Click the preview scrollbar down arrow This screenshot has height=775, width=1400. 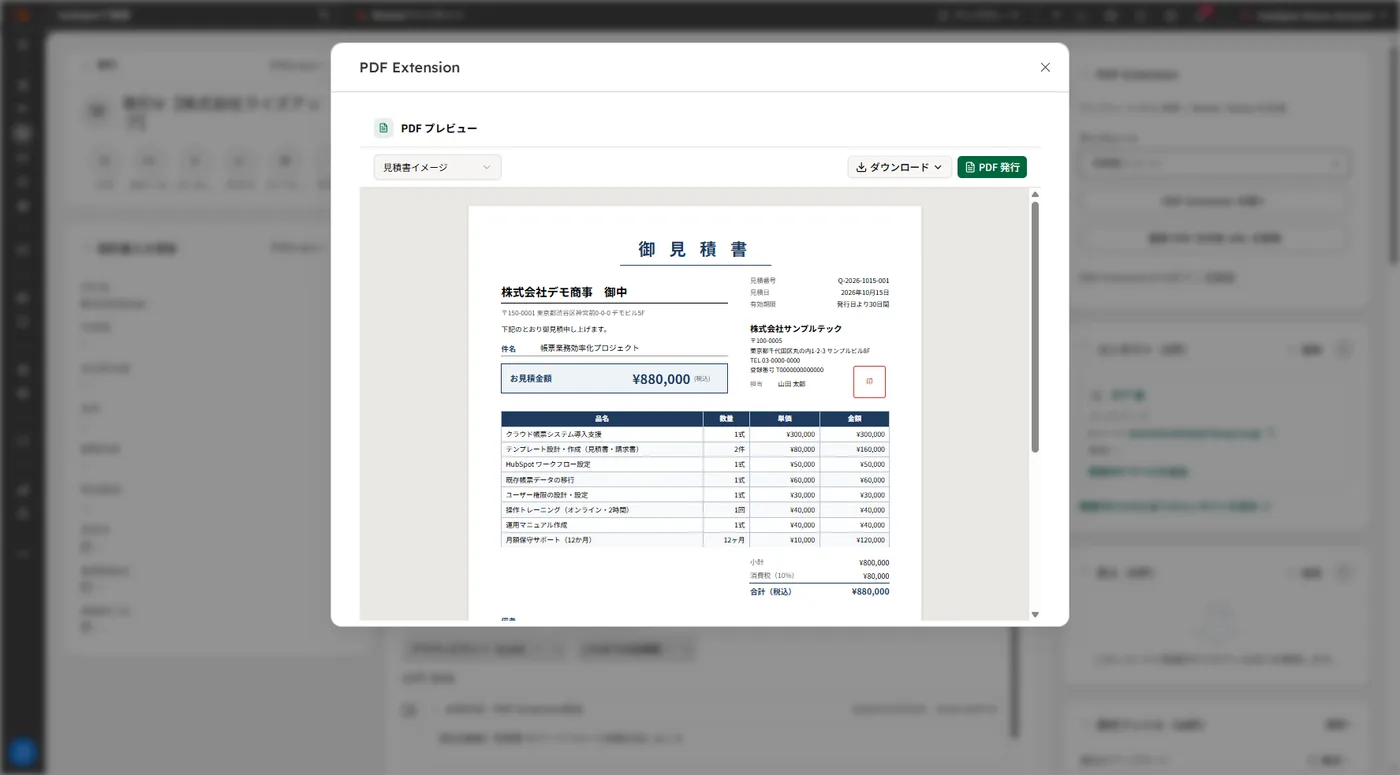coord(1035,614)
